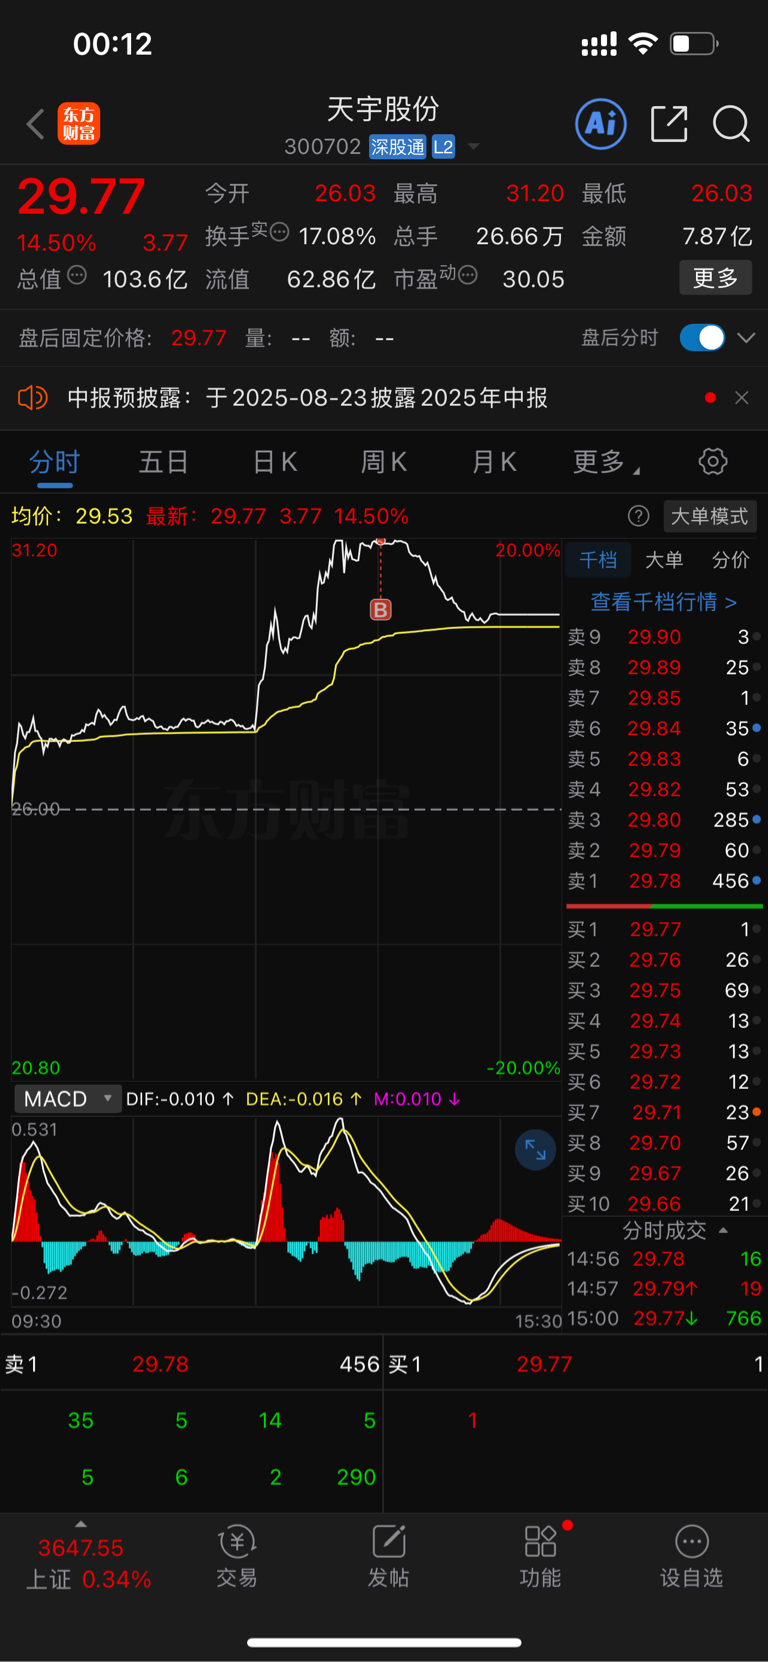Tap the share/export icon
The height and width of the screenshot is (1662, 768).
point(669,124)
